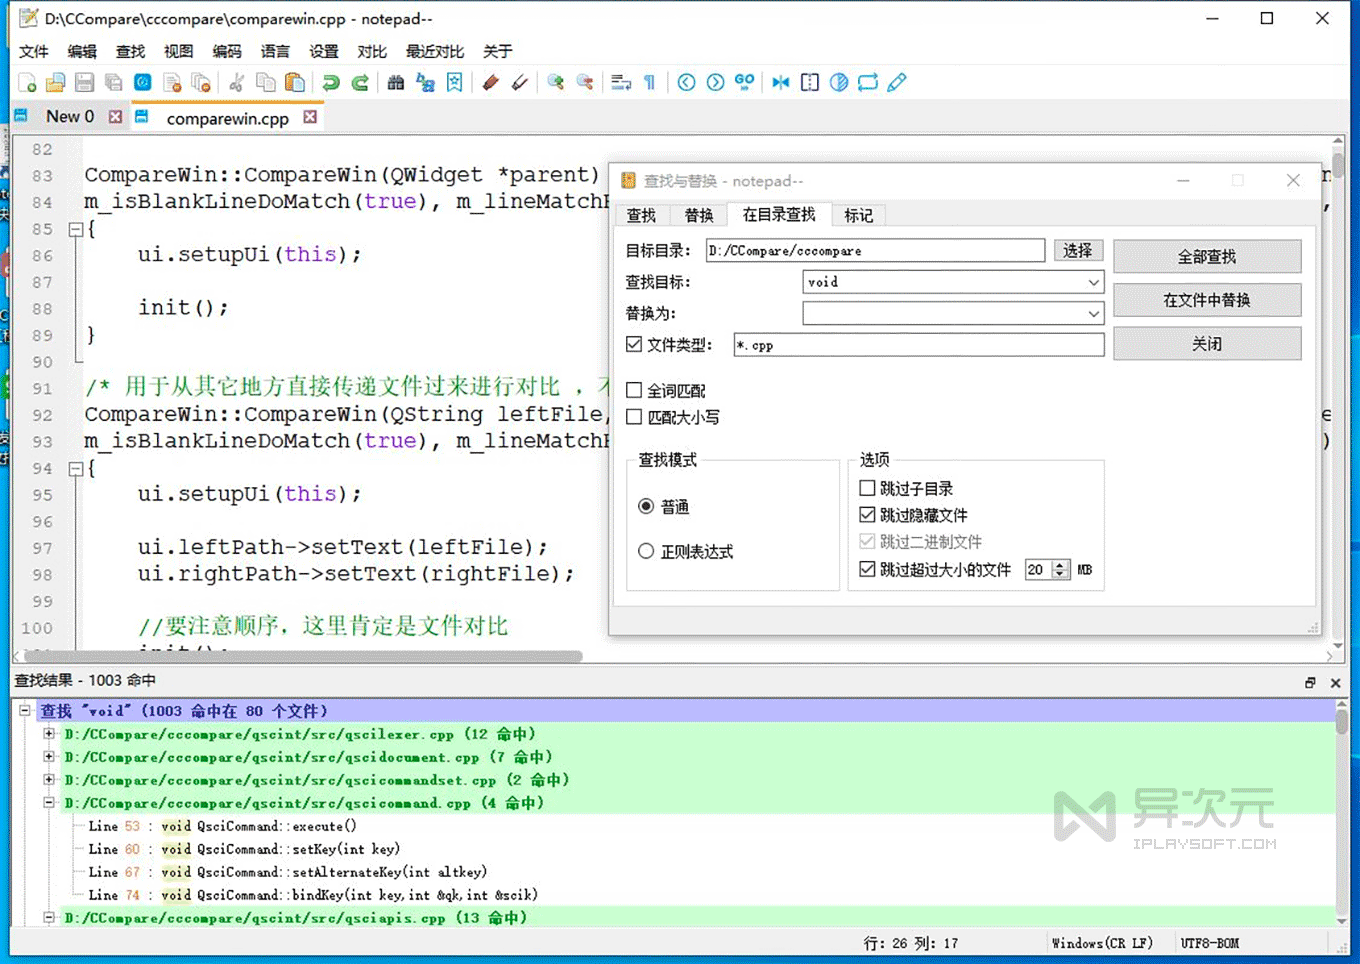Increase file size limit spinner
Image resolution: width=1360 pixels, height=964 pixels.
1061,565
